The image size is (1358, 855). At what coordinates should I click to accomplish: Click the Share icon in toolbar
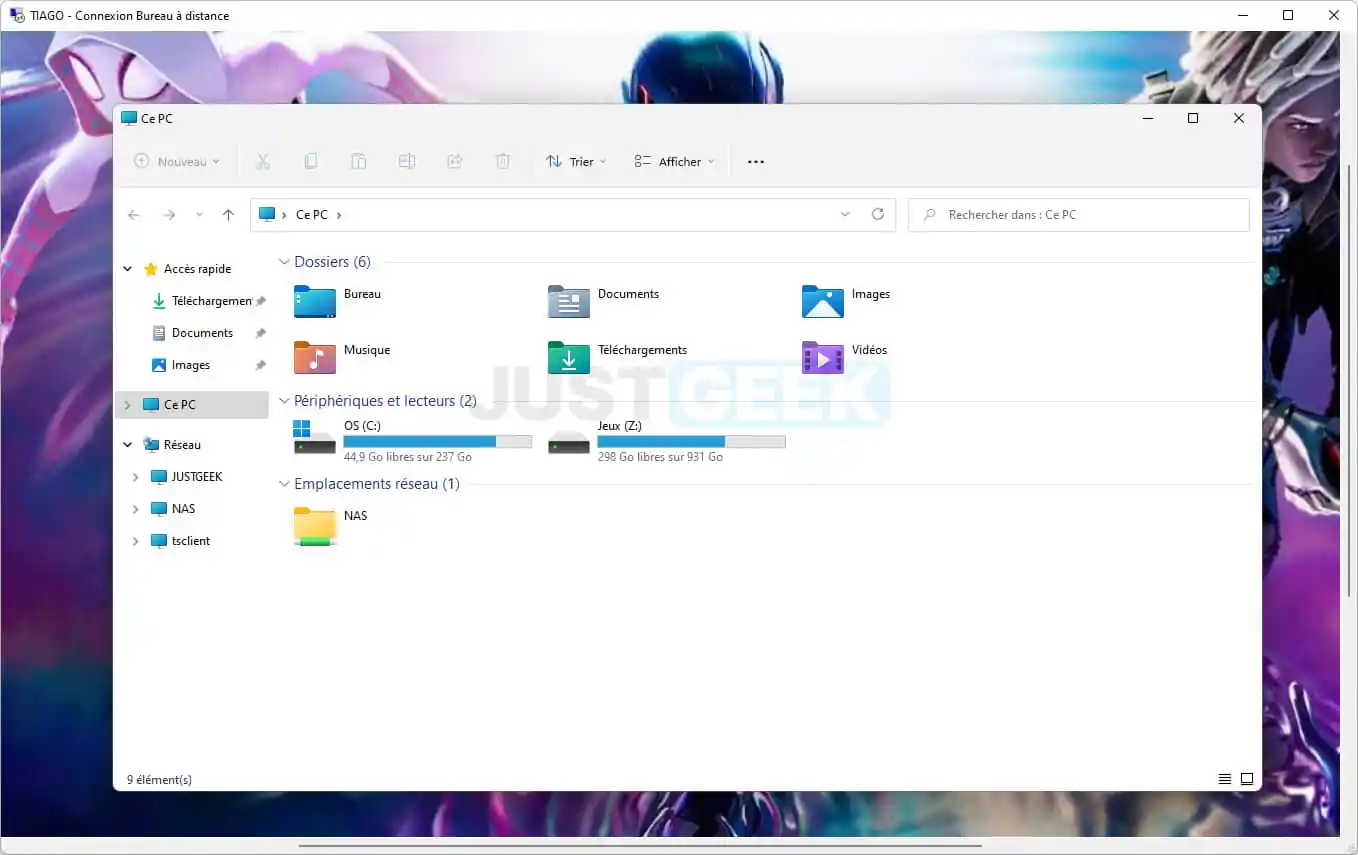click(455, 161)
